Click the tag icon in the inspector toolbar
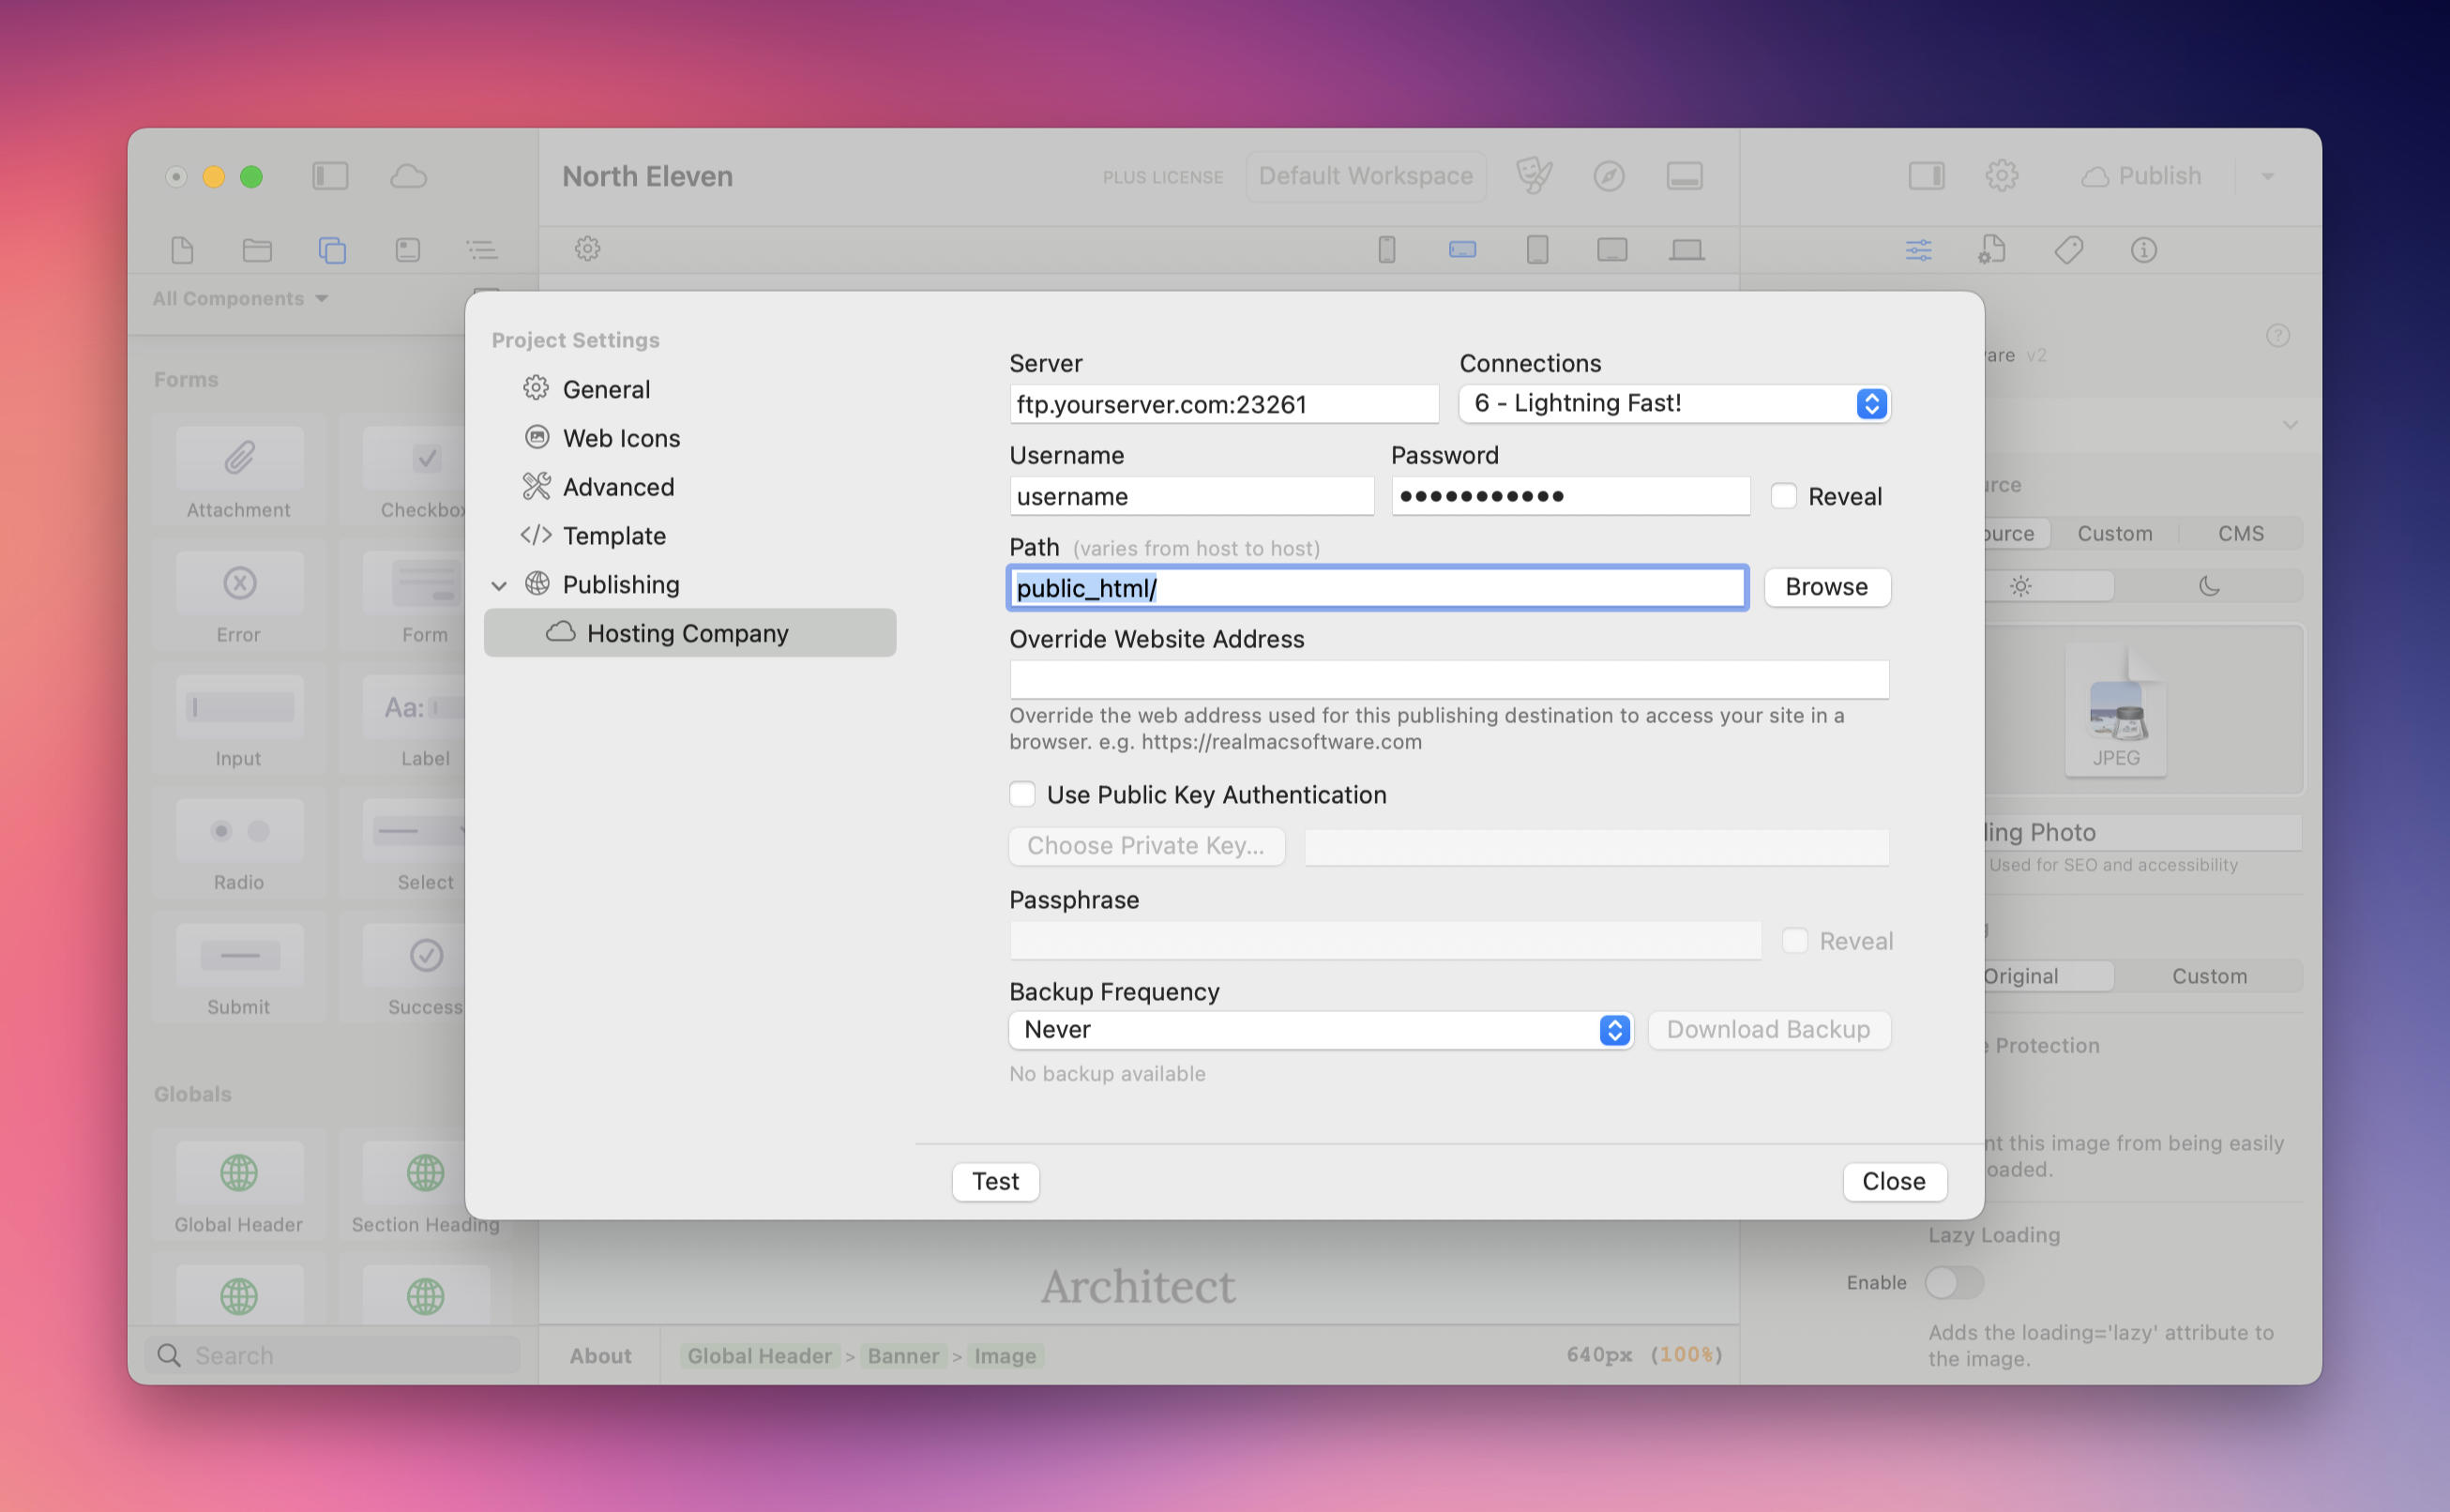This screenshot has width=2450, height=1512. [x=2068, y=250]
